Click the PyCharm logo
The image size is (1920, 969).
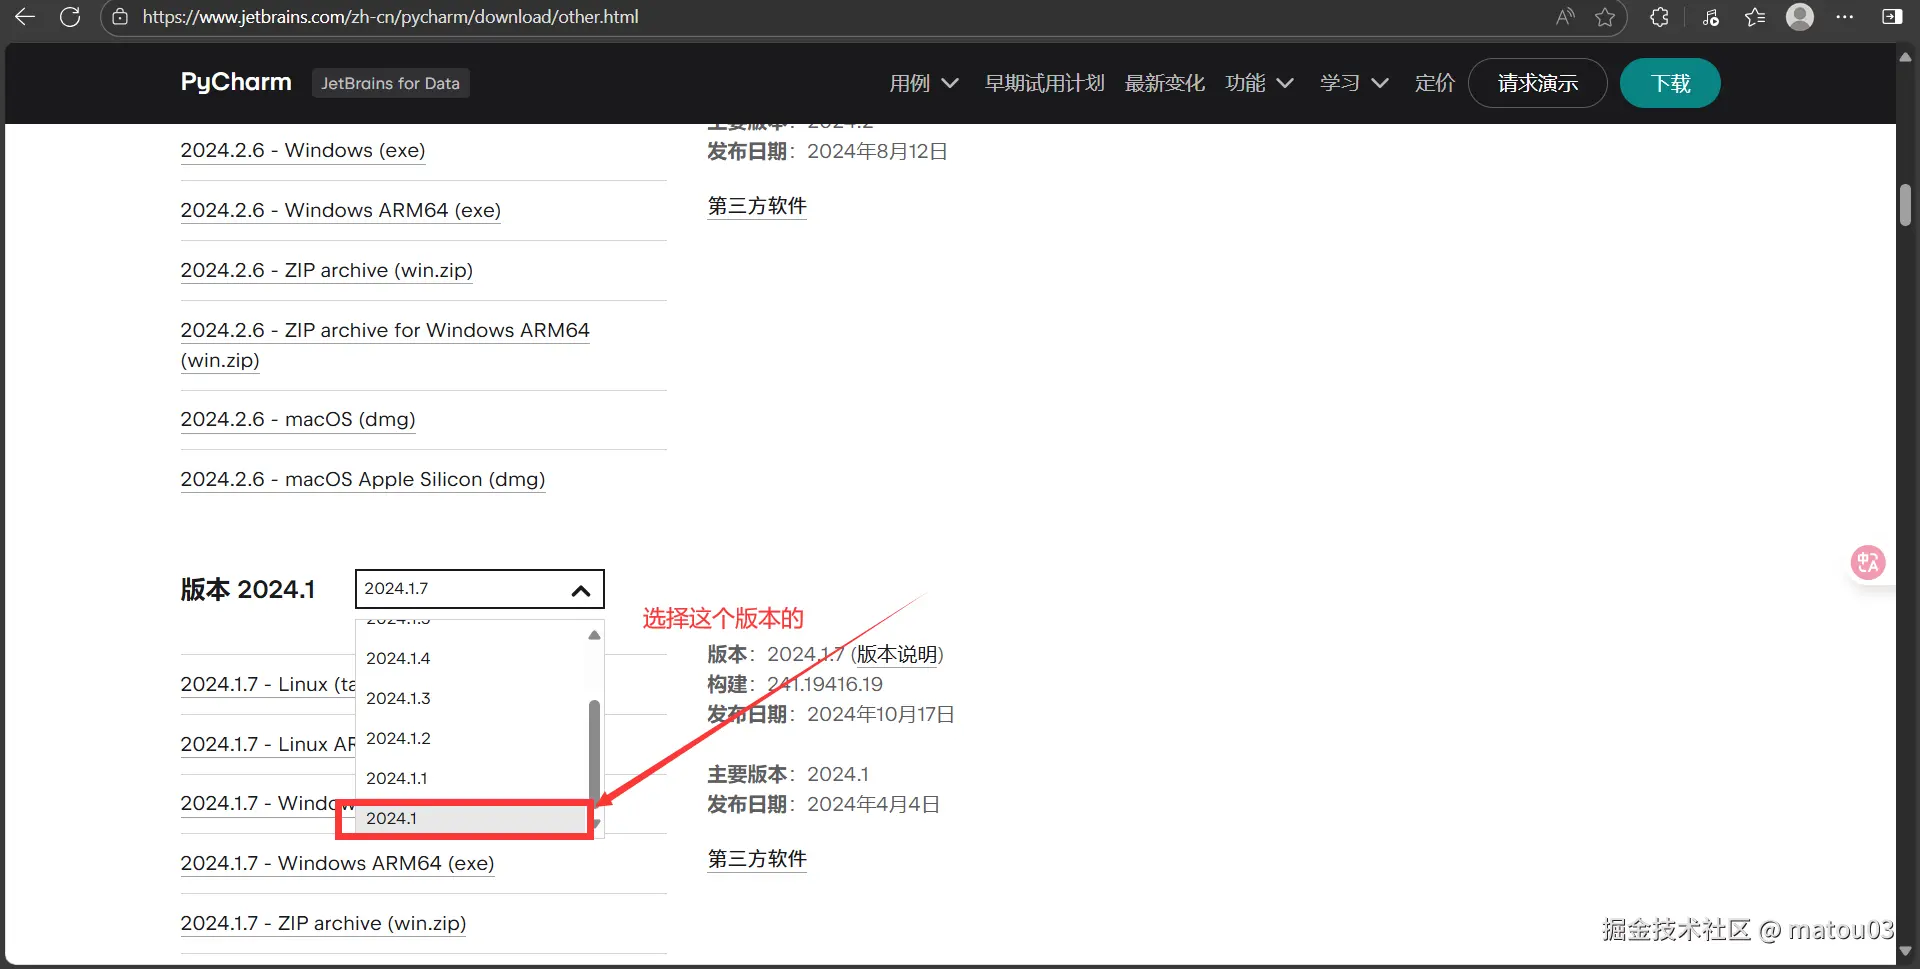pos(236,82)
